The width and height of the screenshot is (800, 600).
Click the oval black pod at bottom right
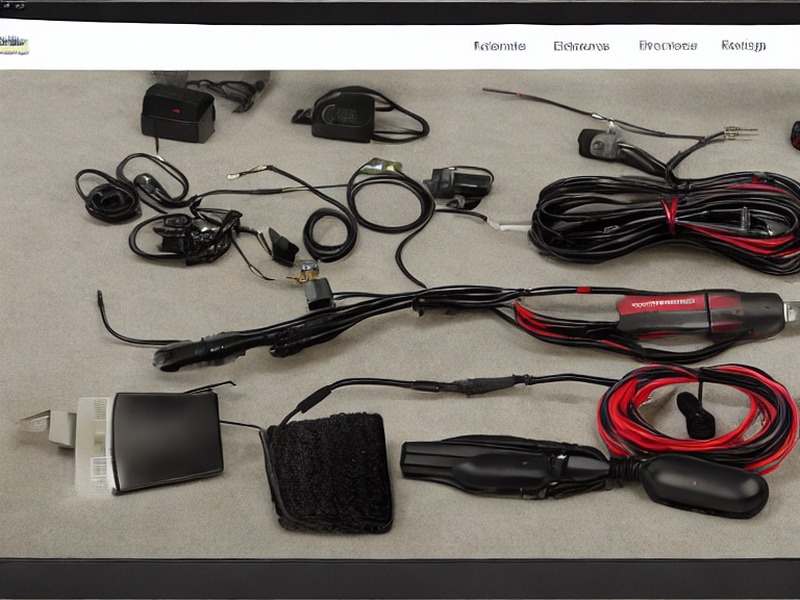pos(704,485)
